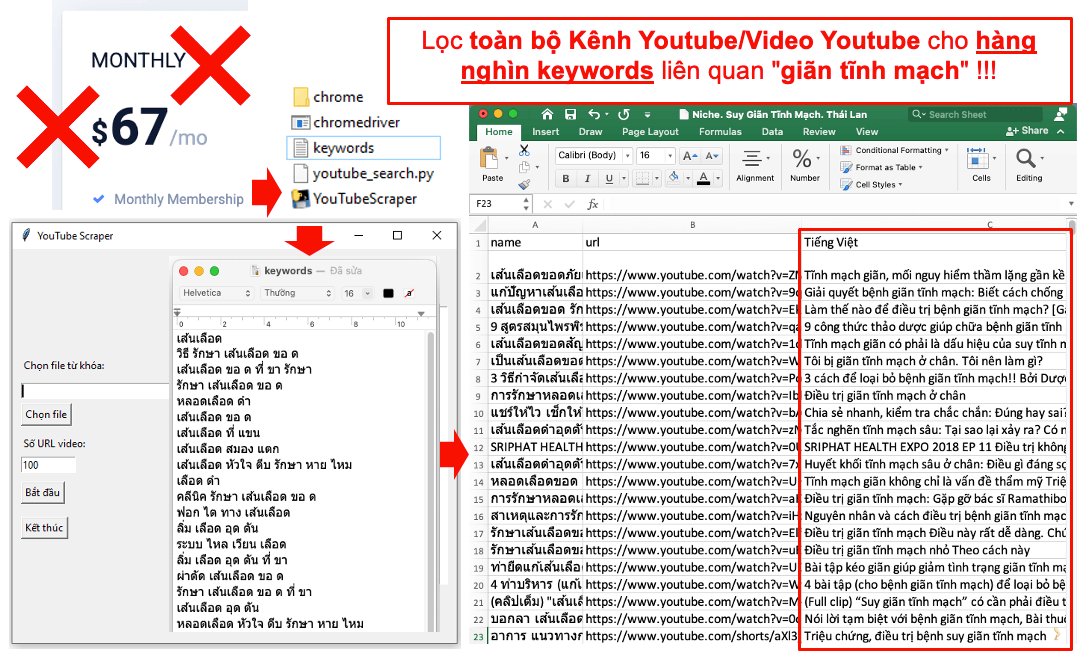Click strikethrough 'a' text highlight icon
The image size is (1083, 655).
410,293
